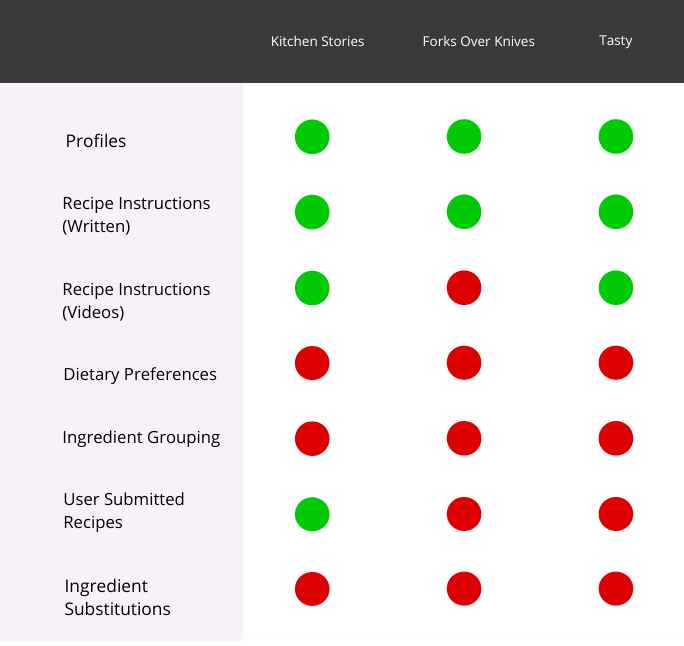Click green dot for Tasty Profiles
Viewport: 684px width, 646px height.
(616, 136)
